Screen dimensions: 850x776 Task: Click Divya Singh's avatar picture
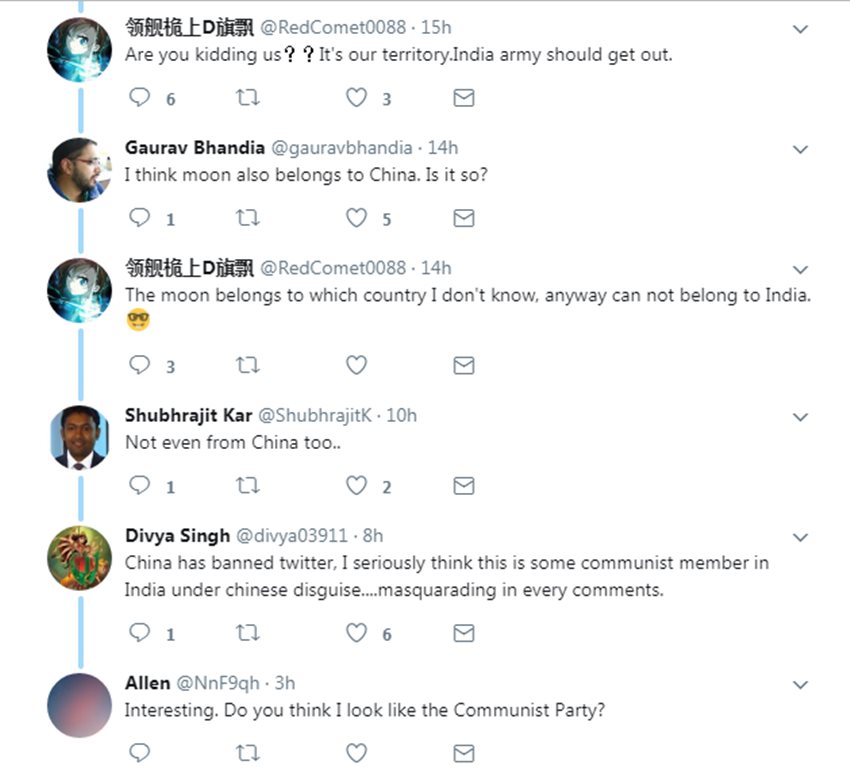80,557
